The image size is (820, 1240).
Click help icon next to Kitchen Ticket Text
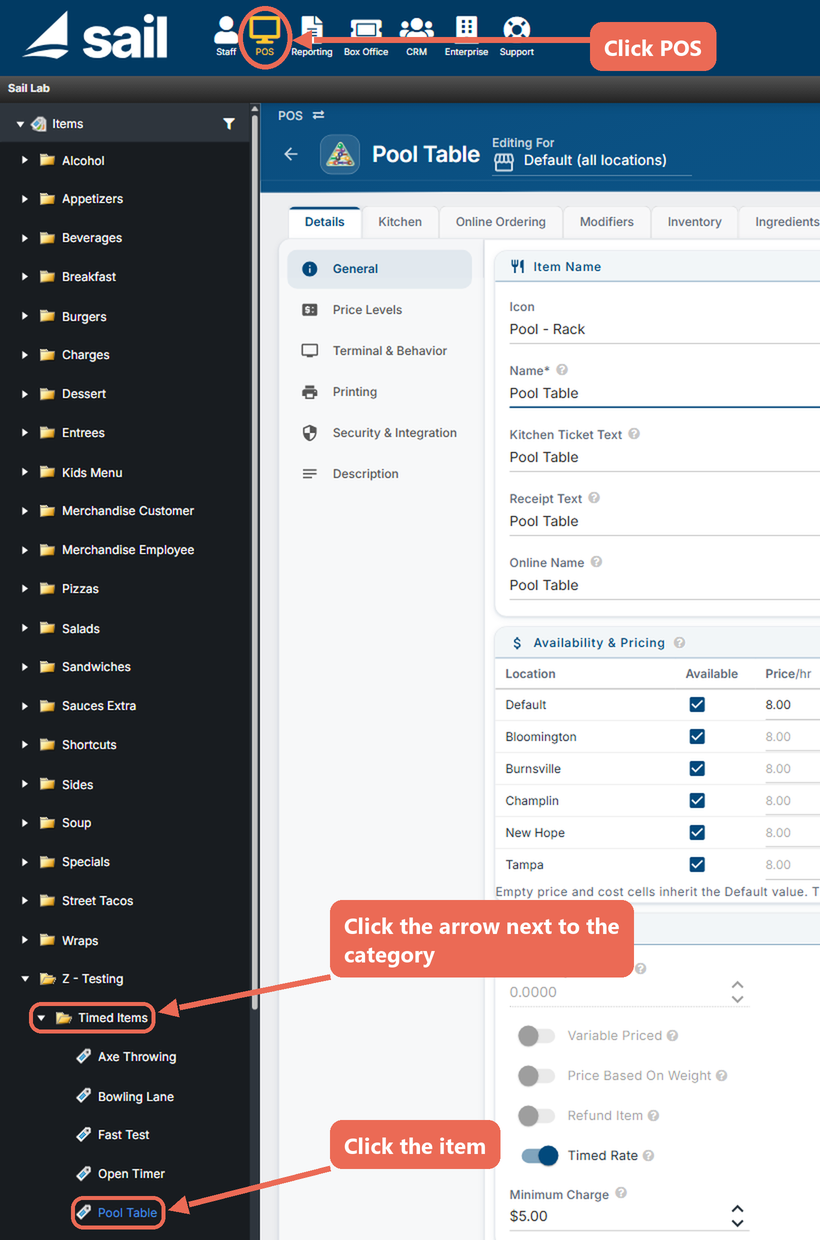point(634,434)
